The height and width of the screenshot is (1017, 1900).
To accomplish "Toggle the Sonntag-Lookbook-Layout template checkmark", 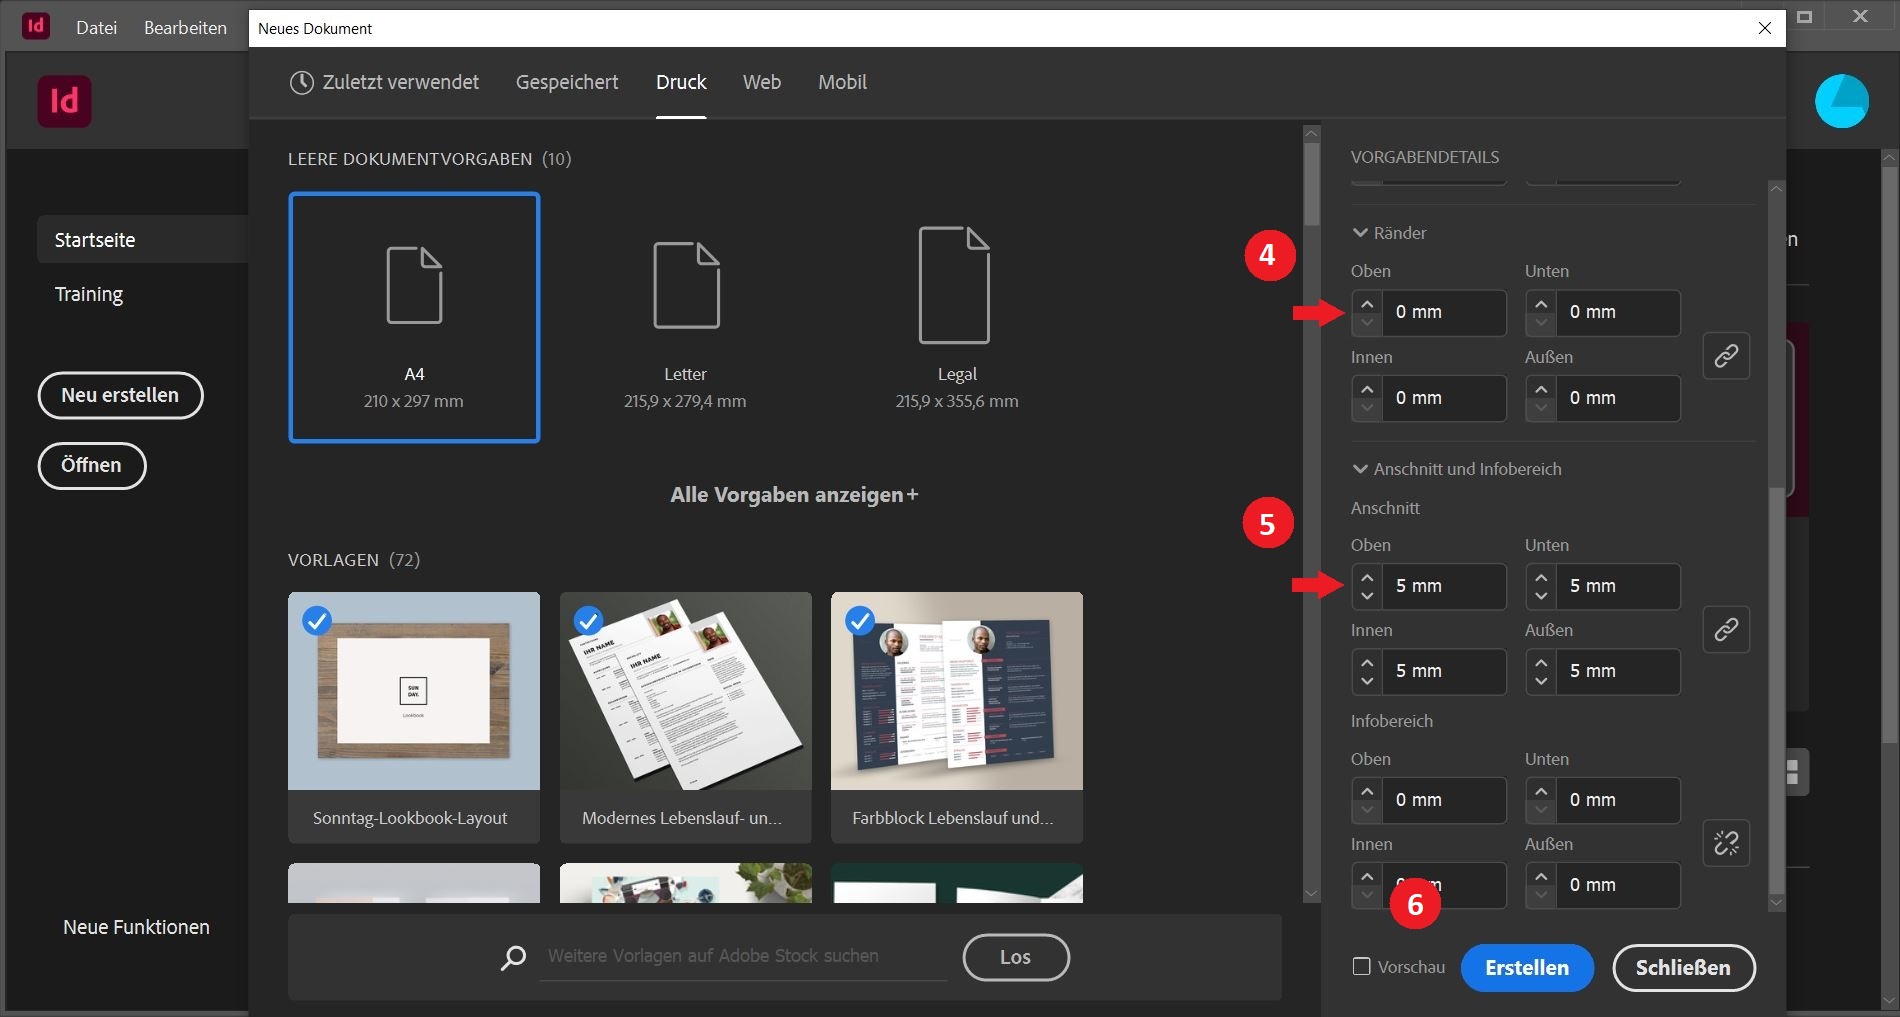I will click(x=317, y=621).
